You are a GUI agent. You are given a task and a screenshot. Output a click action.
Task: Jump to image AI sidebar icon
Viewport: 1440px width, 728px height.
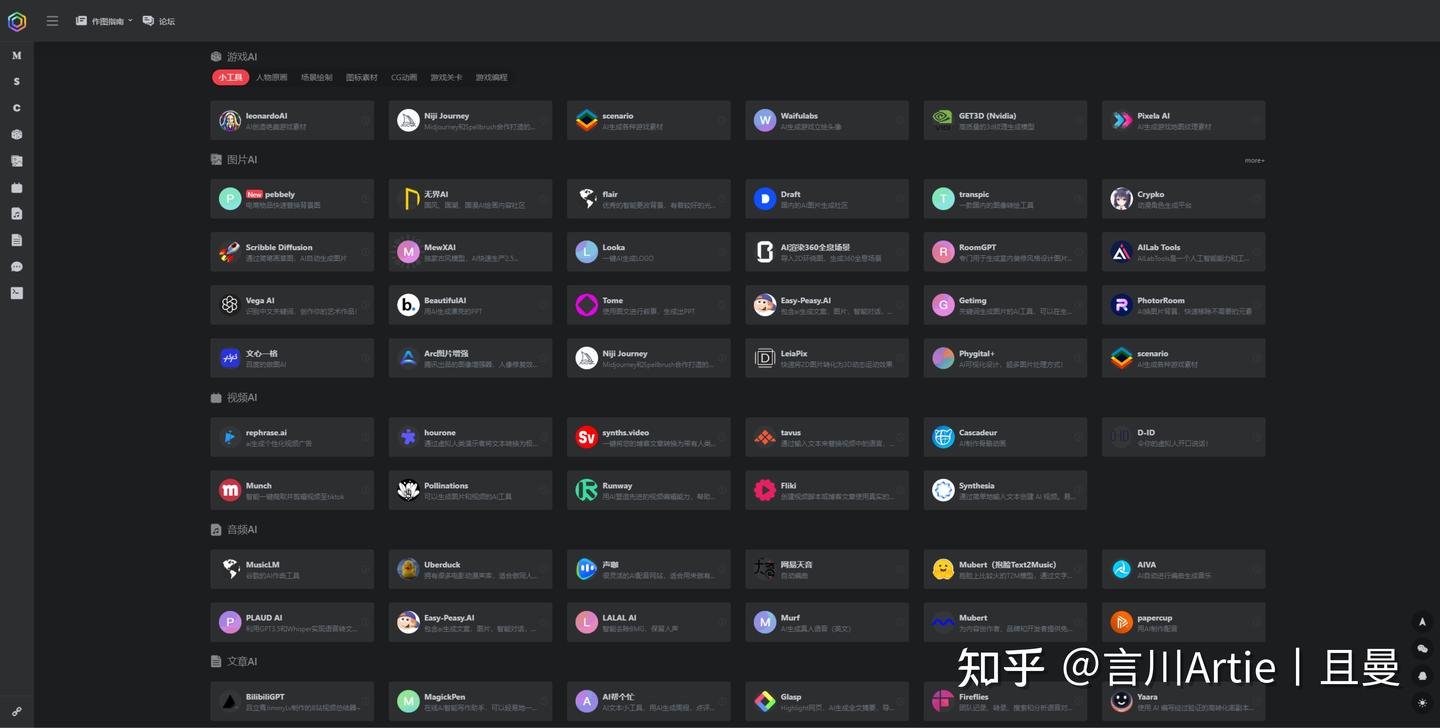click(16, 161)
